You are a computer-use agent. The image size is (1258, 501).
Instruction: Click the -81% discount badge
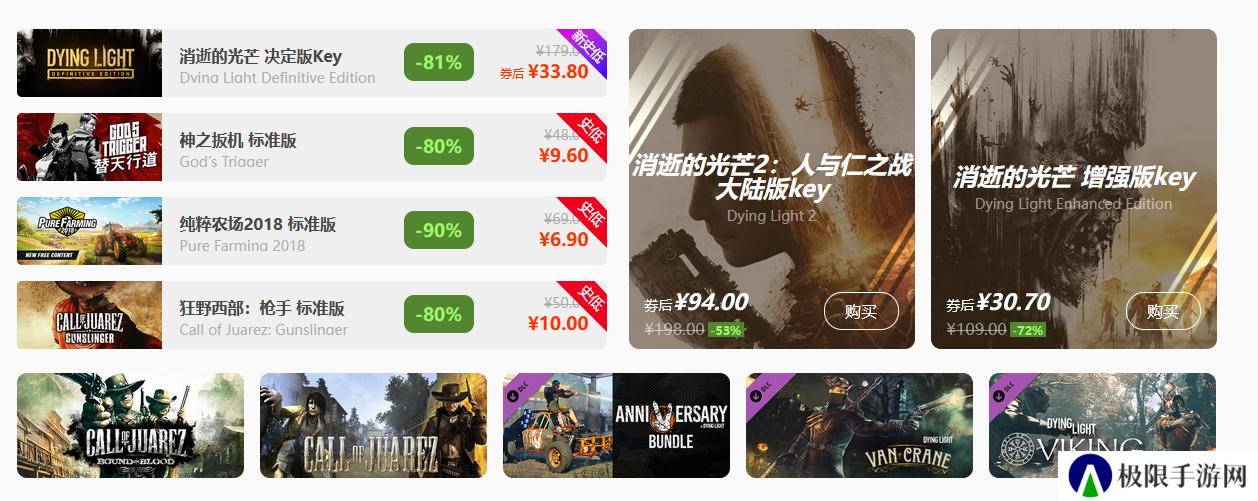pyautogui.click(x=439, y=63)
